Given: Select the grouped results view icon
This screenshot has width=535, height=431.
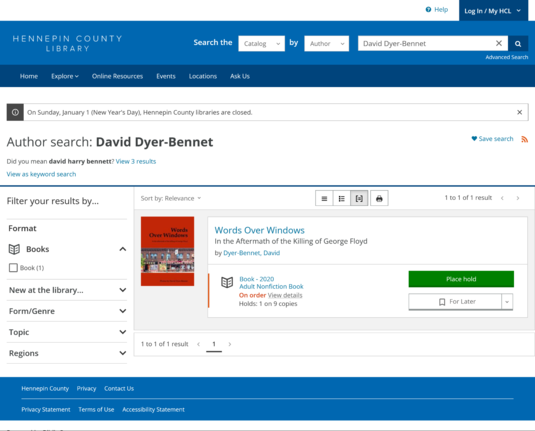Looking at the screenshot, I should 359,199.
